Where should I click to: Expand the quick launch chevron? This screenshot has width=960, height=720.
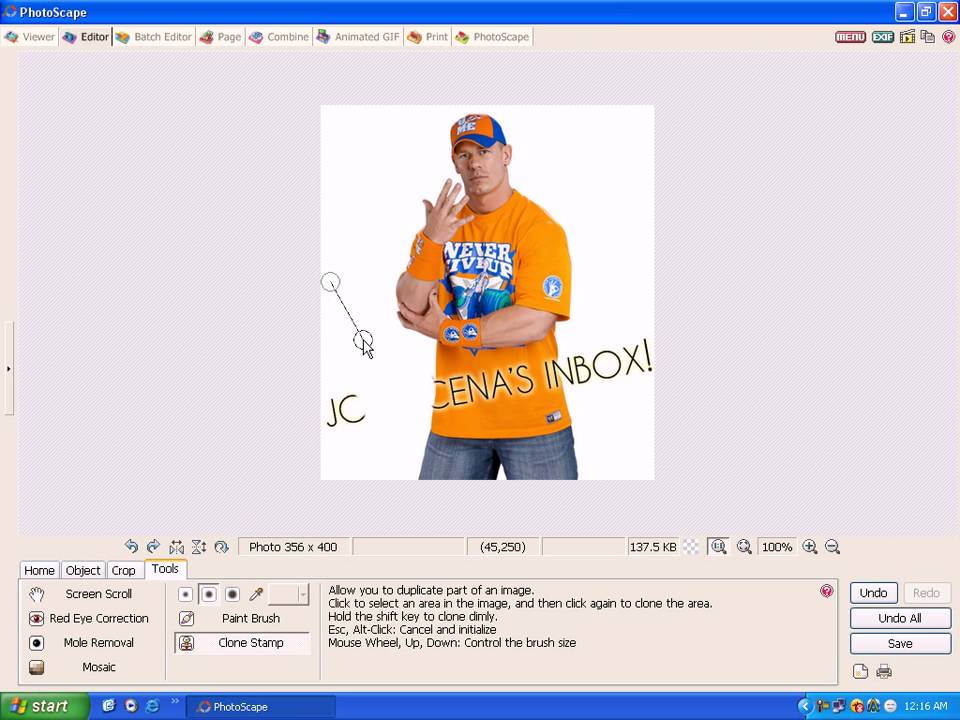coord(175,700)
